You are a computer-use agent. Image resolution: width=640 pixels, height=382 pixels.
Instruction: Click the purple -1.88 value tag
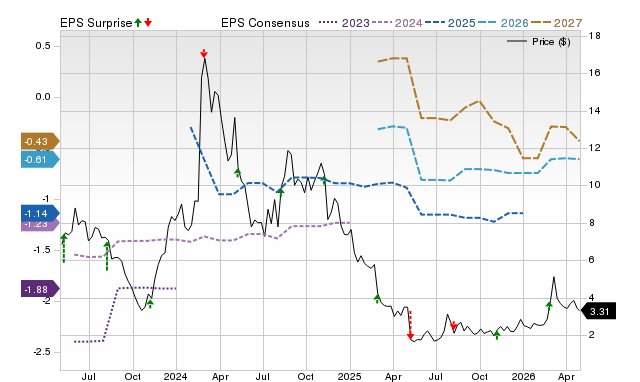[40, 289]
